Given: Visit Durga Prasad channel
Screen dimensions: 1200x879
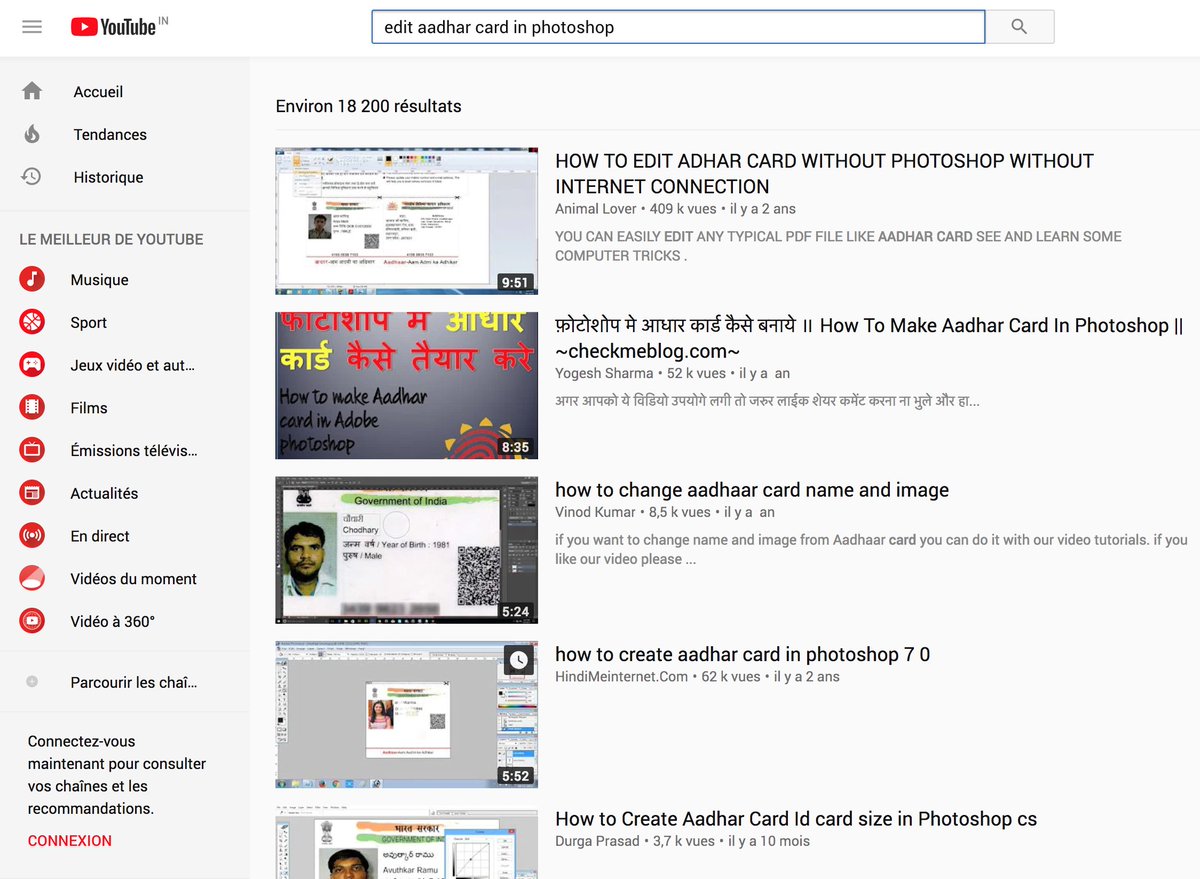Looking at the screenshot, I should point(597,841).
